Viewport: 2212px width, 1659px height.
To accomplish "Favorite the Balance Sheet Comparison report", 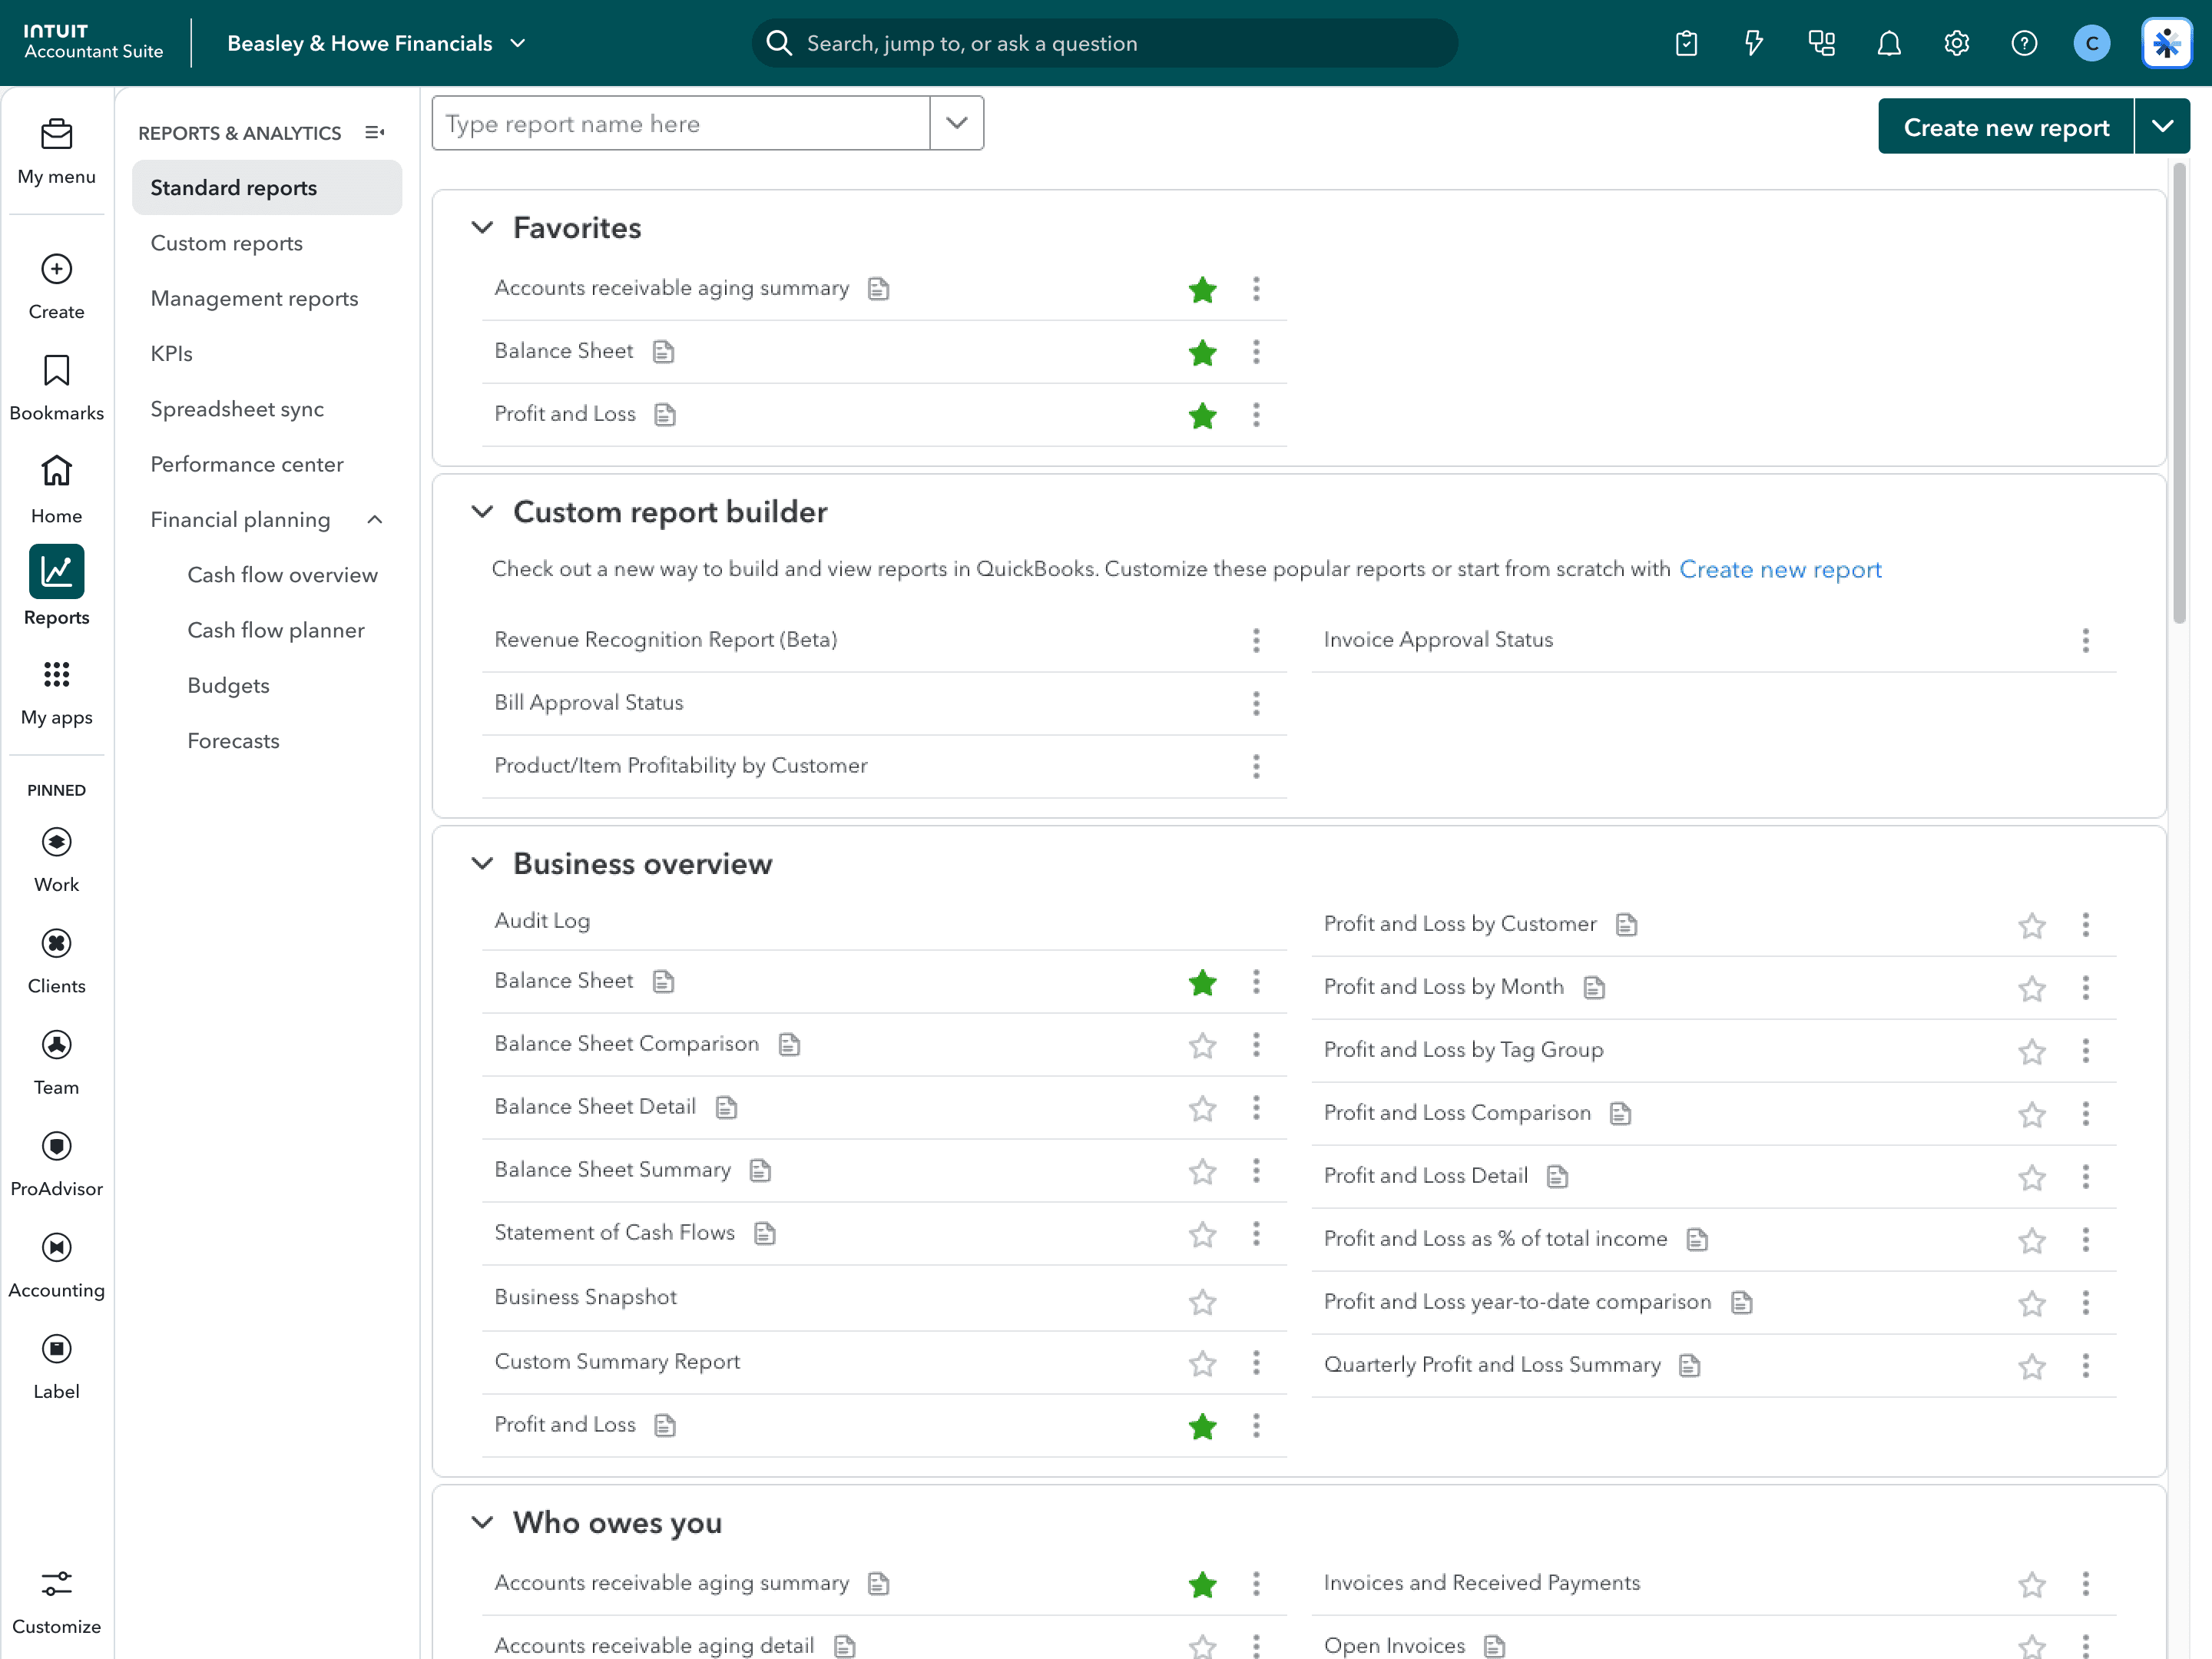I will [1202, 1045].
